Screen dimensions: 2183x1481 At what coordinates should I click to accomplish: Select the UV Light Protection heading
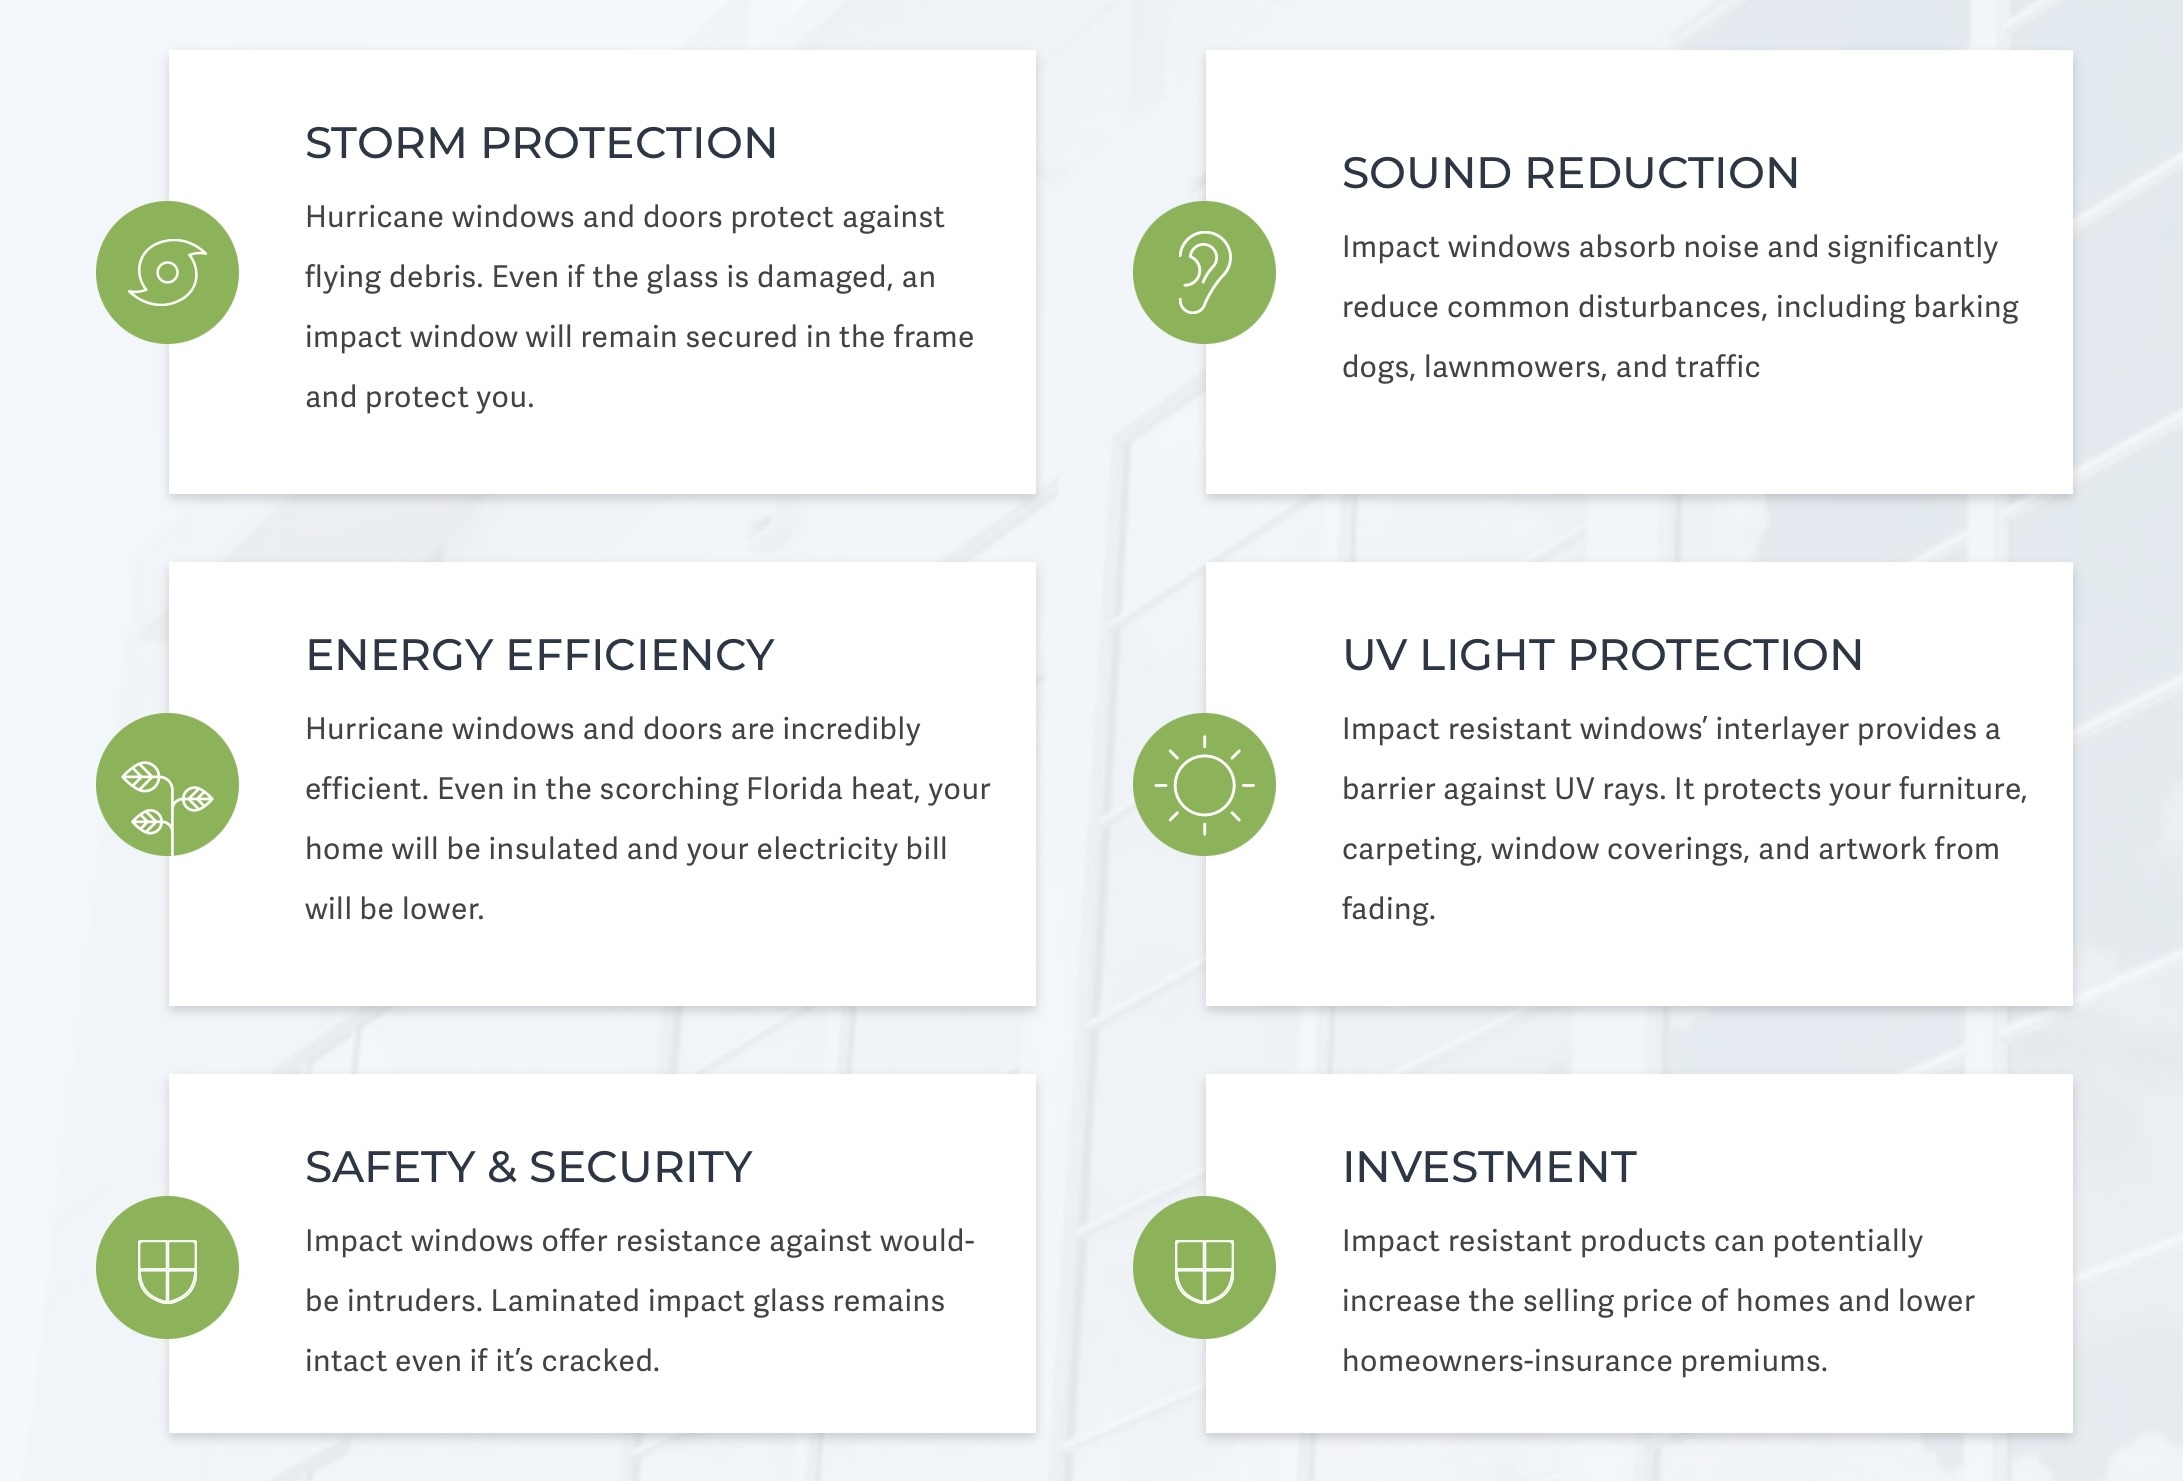coord(1602,655)
